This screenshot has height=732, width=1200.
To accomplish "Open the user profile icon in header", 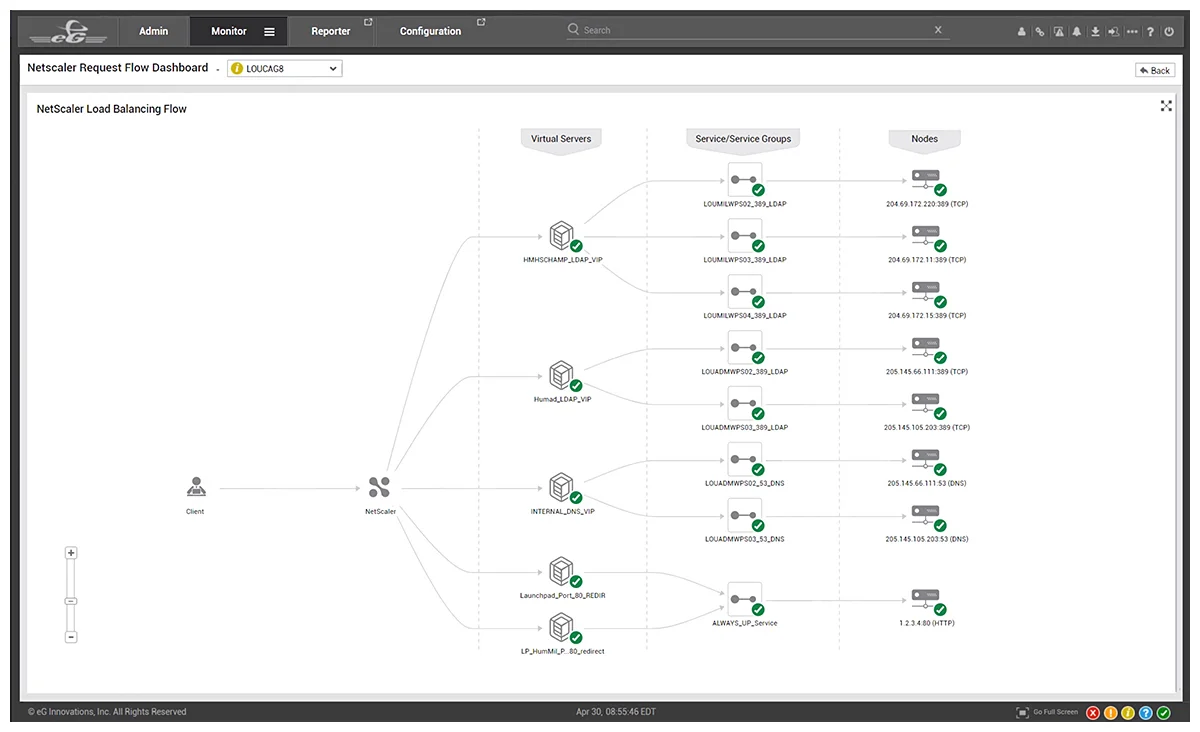I will [x=1021, y=31].
